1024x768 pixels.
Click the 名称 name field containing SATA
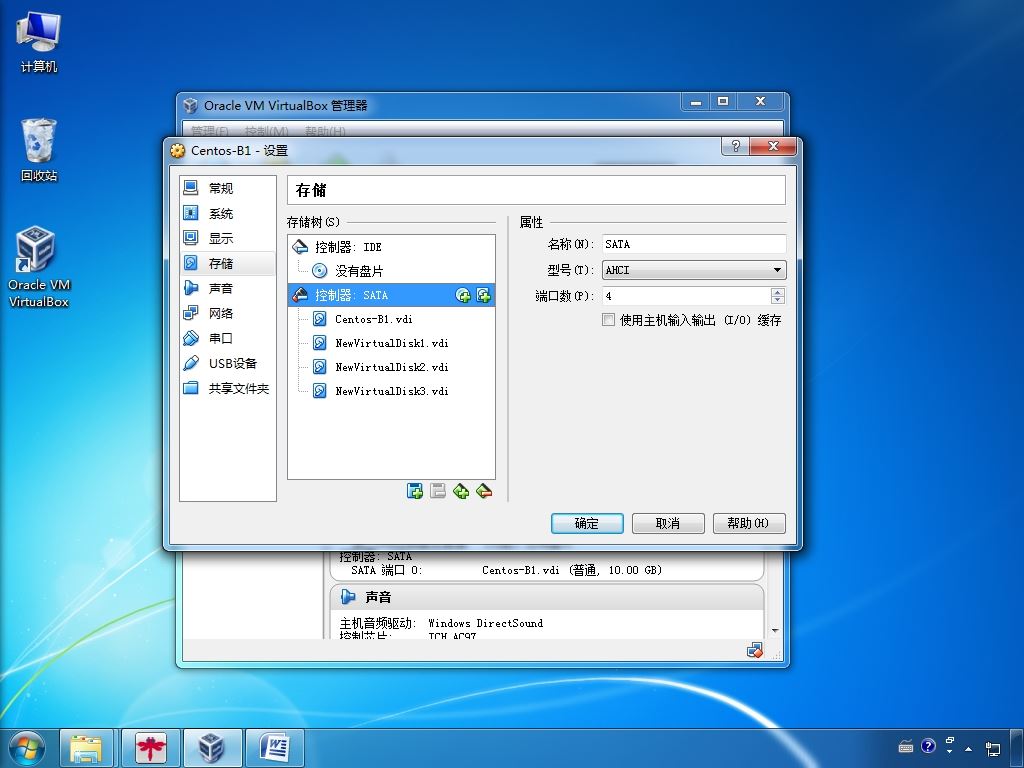point(693,244)
